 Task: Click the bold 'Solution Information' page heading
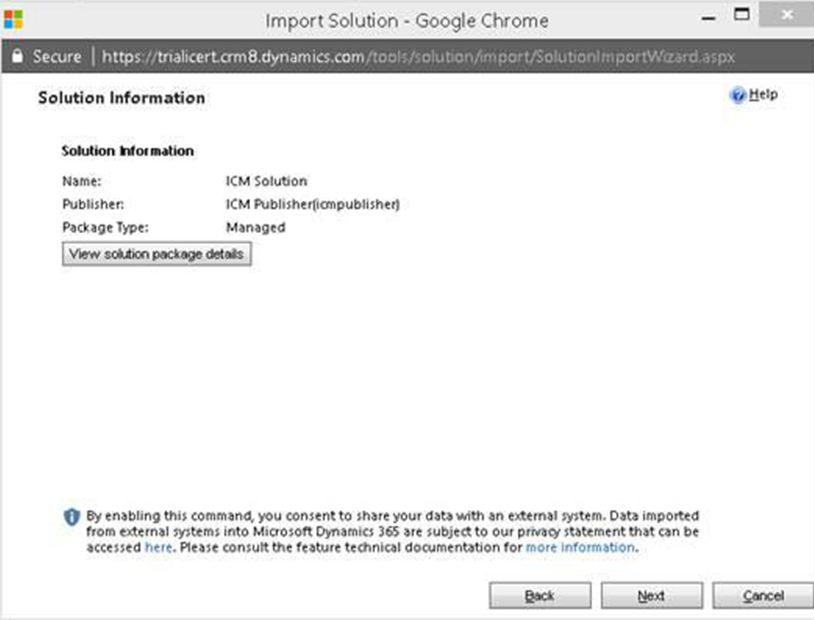pos(121,98)
